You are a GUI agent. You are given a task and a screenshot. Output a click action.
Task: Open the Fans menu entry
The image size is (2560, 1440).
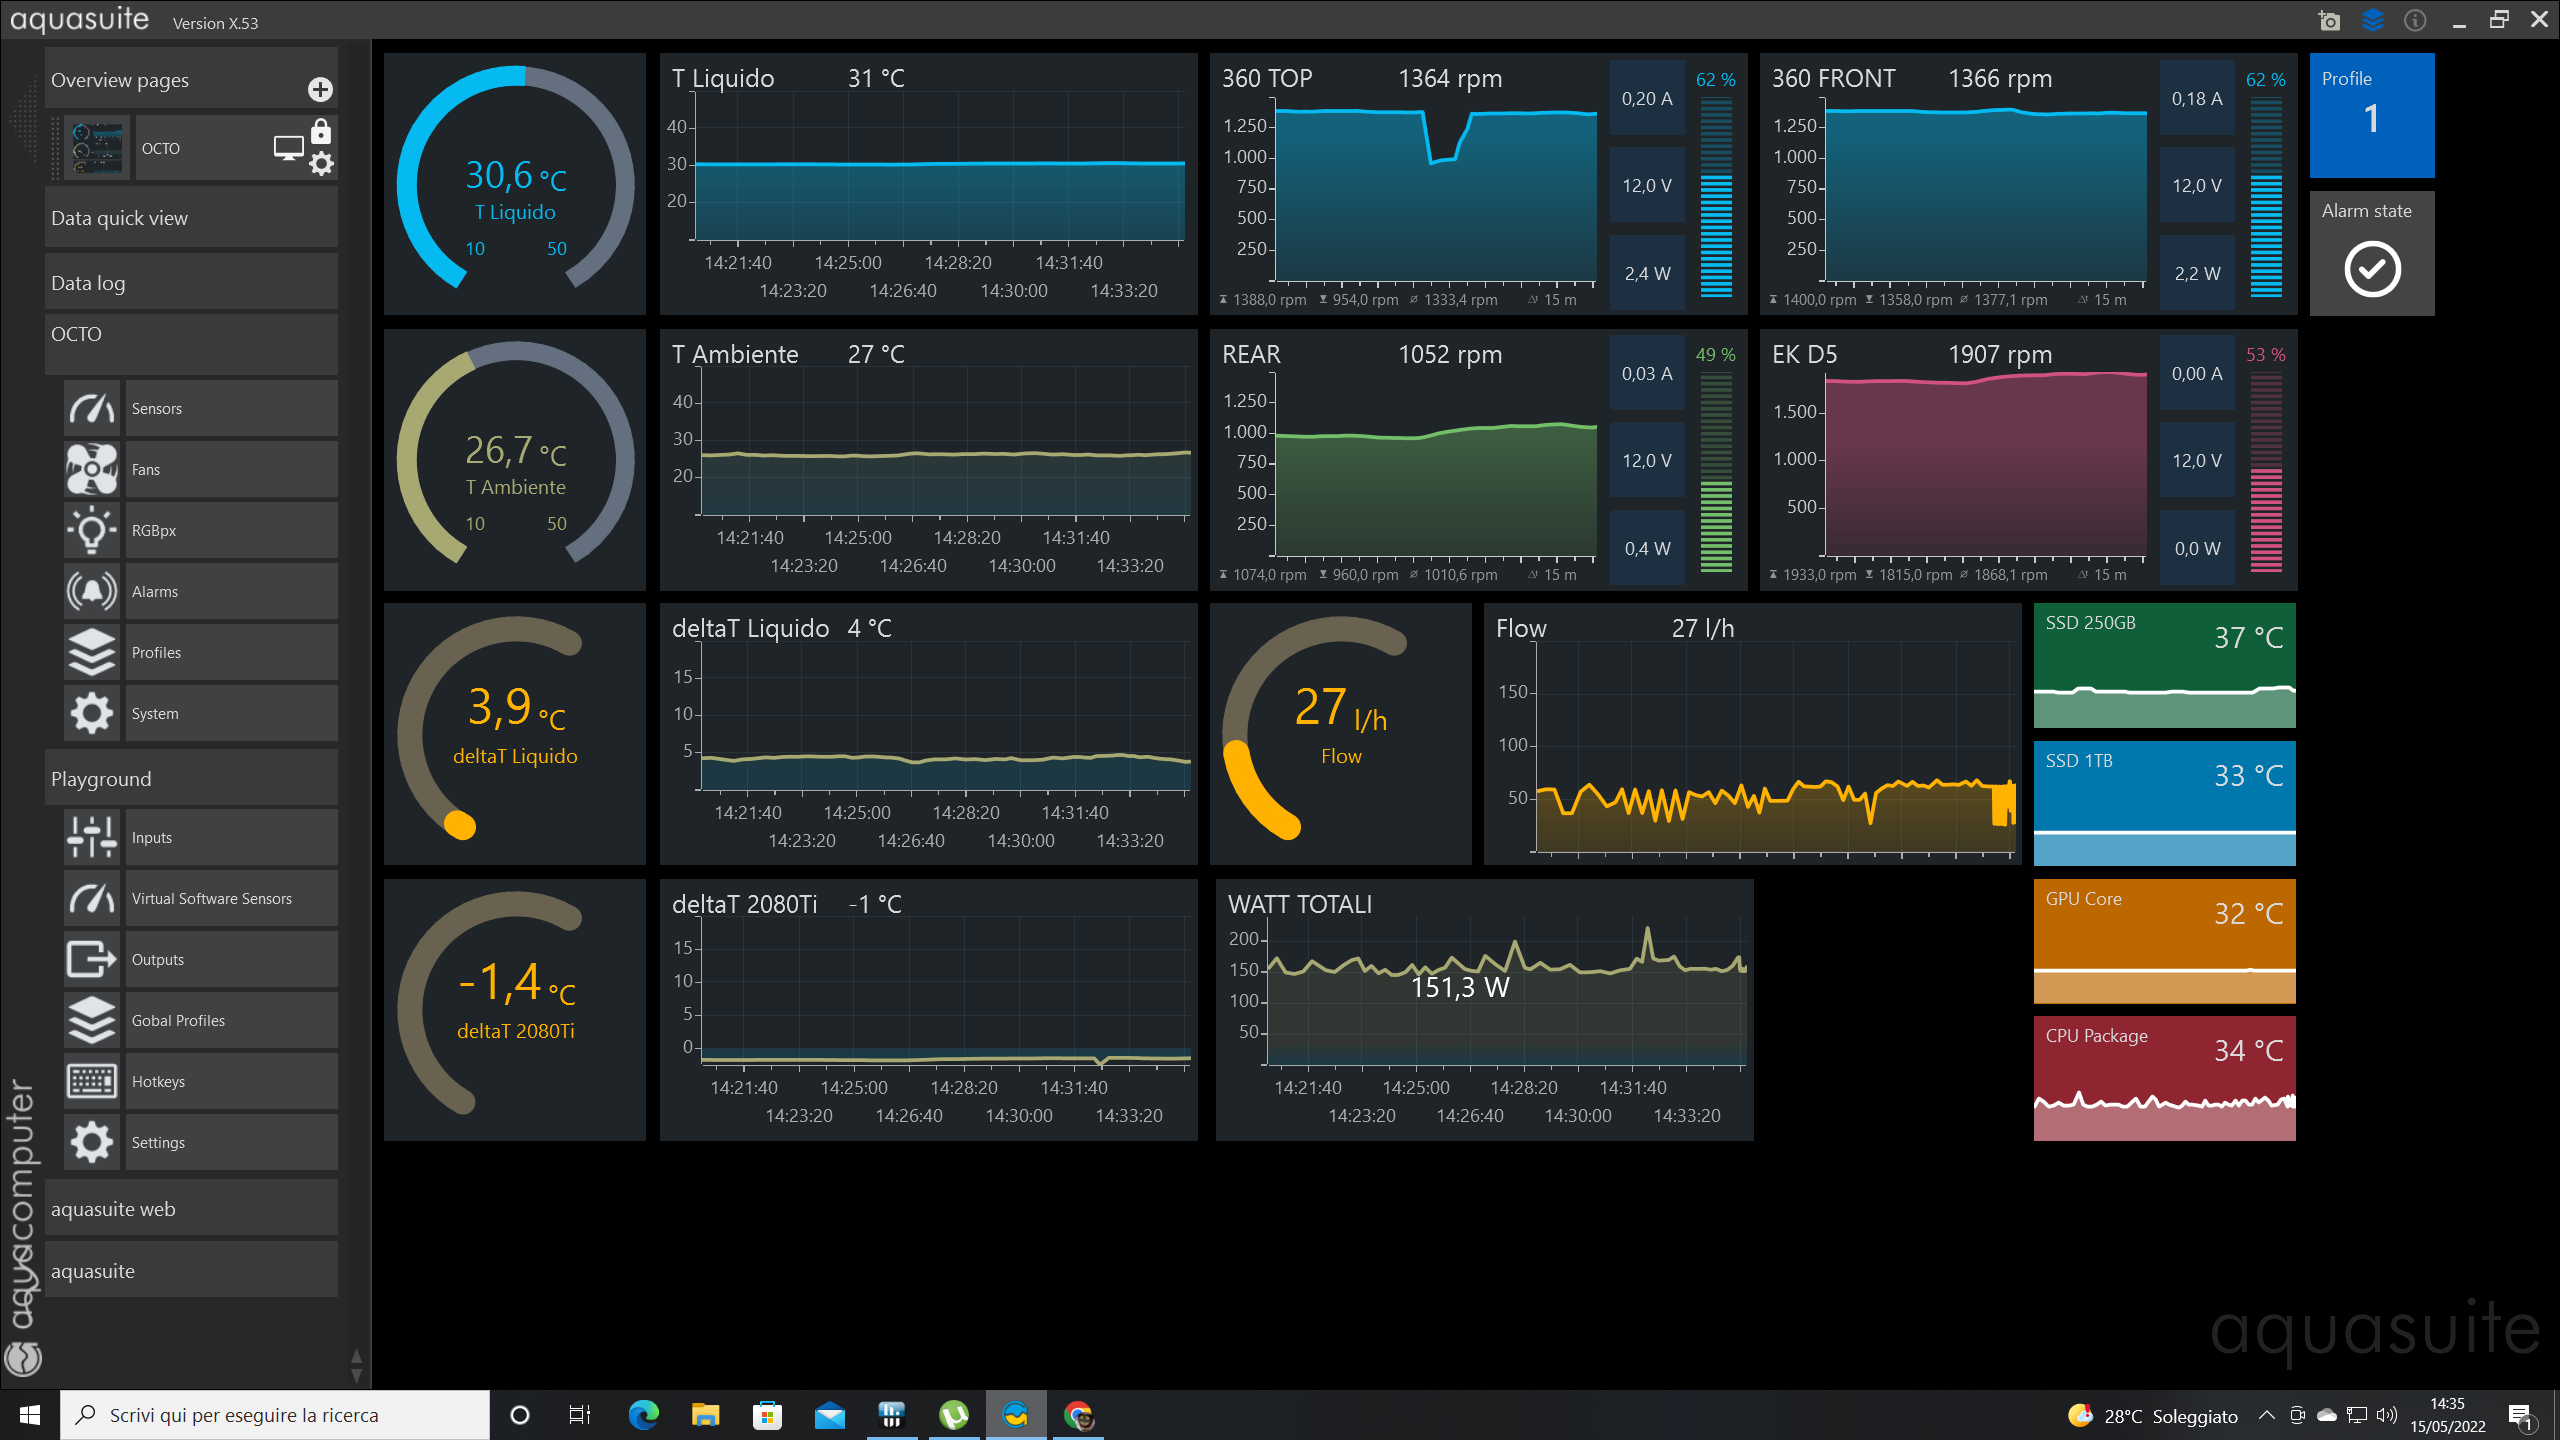232,470
